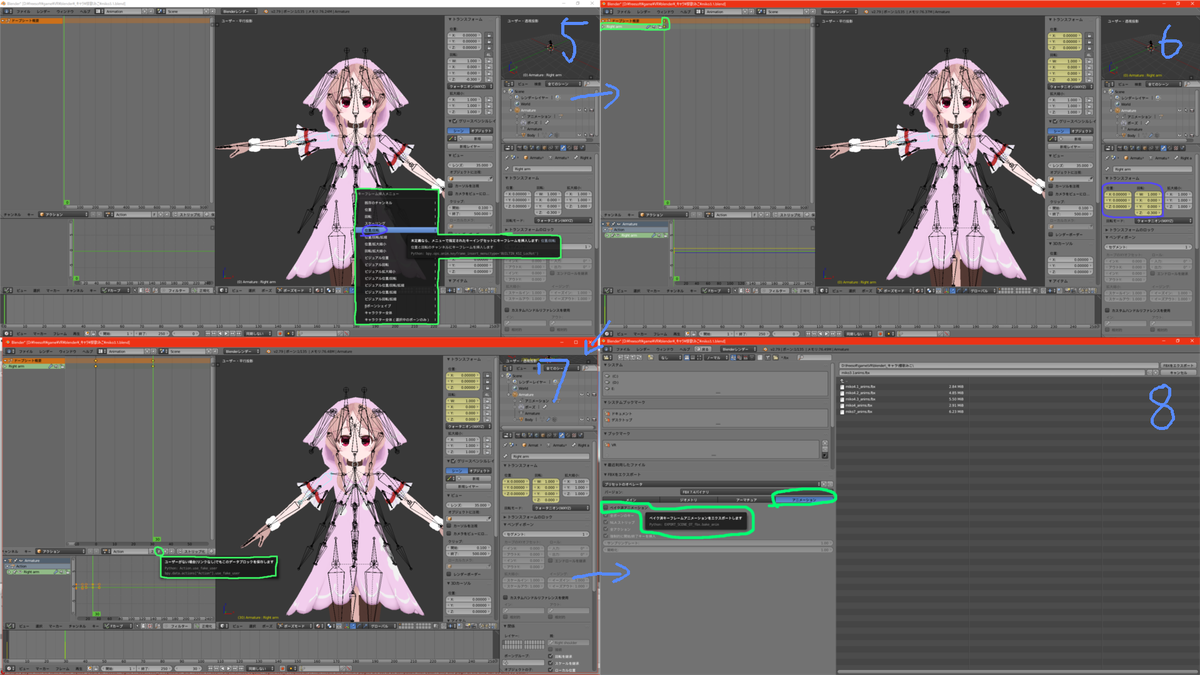
Task: Select the シーン grease pencil button in window 5
Action: pyautogui.click(x=457, y=130)
